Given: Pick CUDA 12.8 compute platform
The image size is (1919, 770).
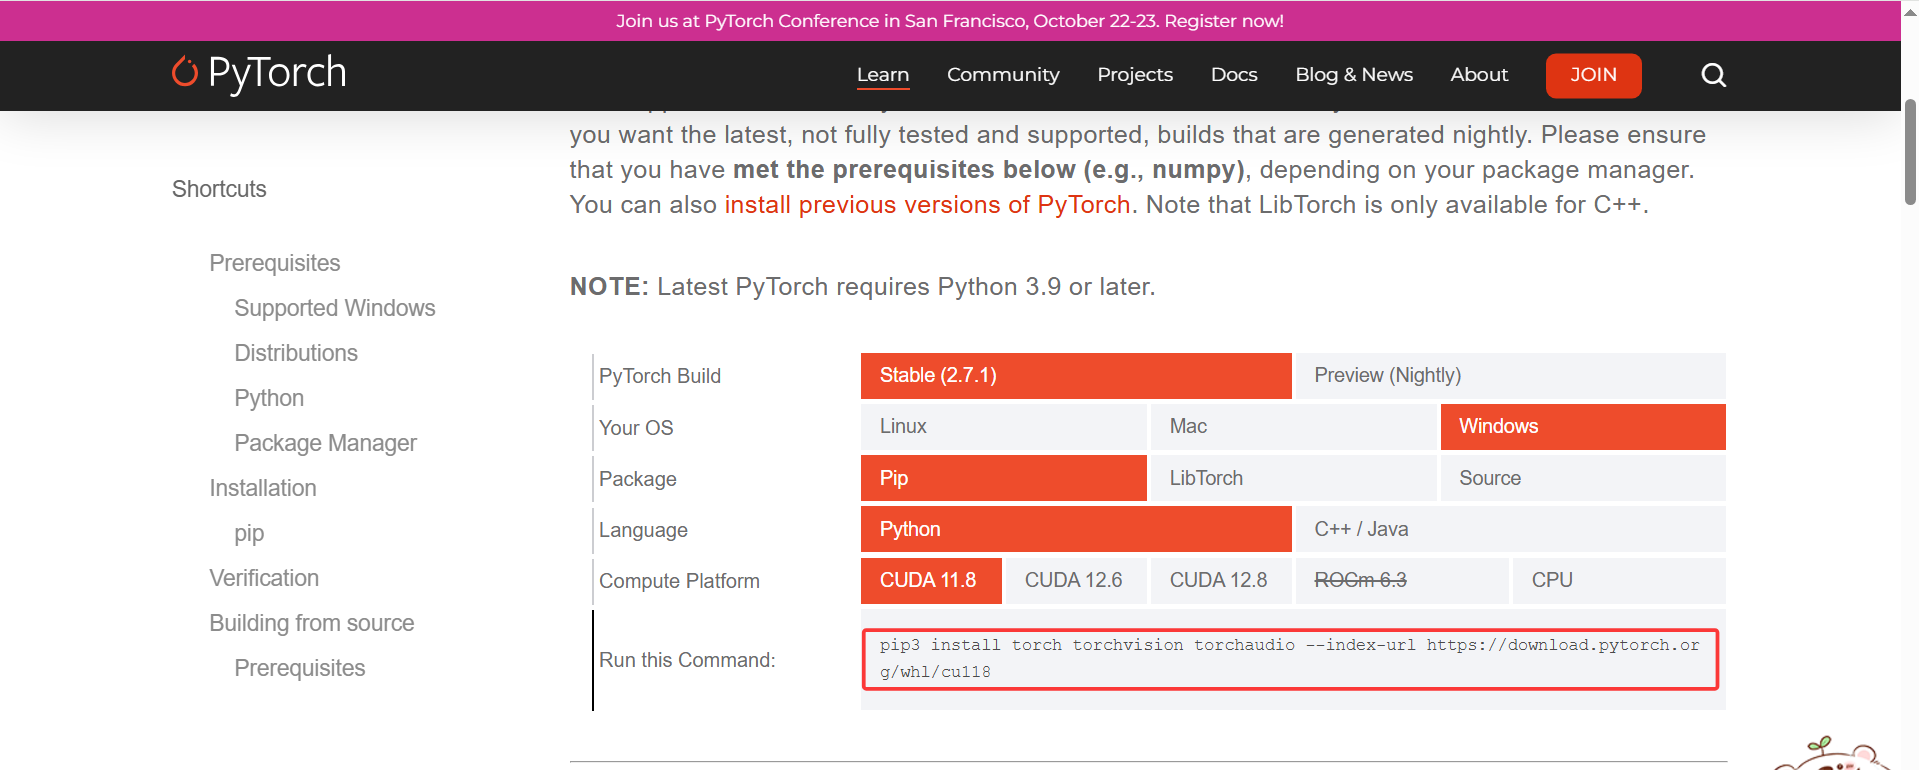Looking at the screenshot, I should pos(1221,581).
